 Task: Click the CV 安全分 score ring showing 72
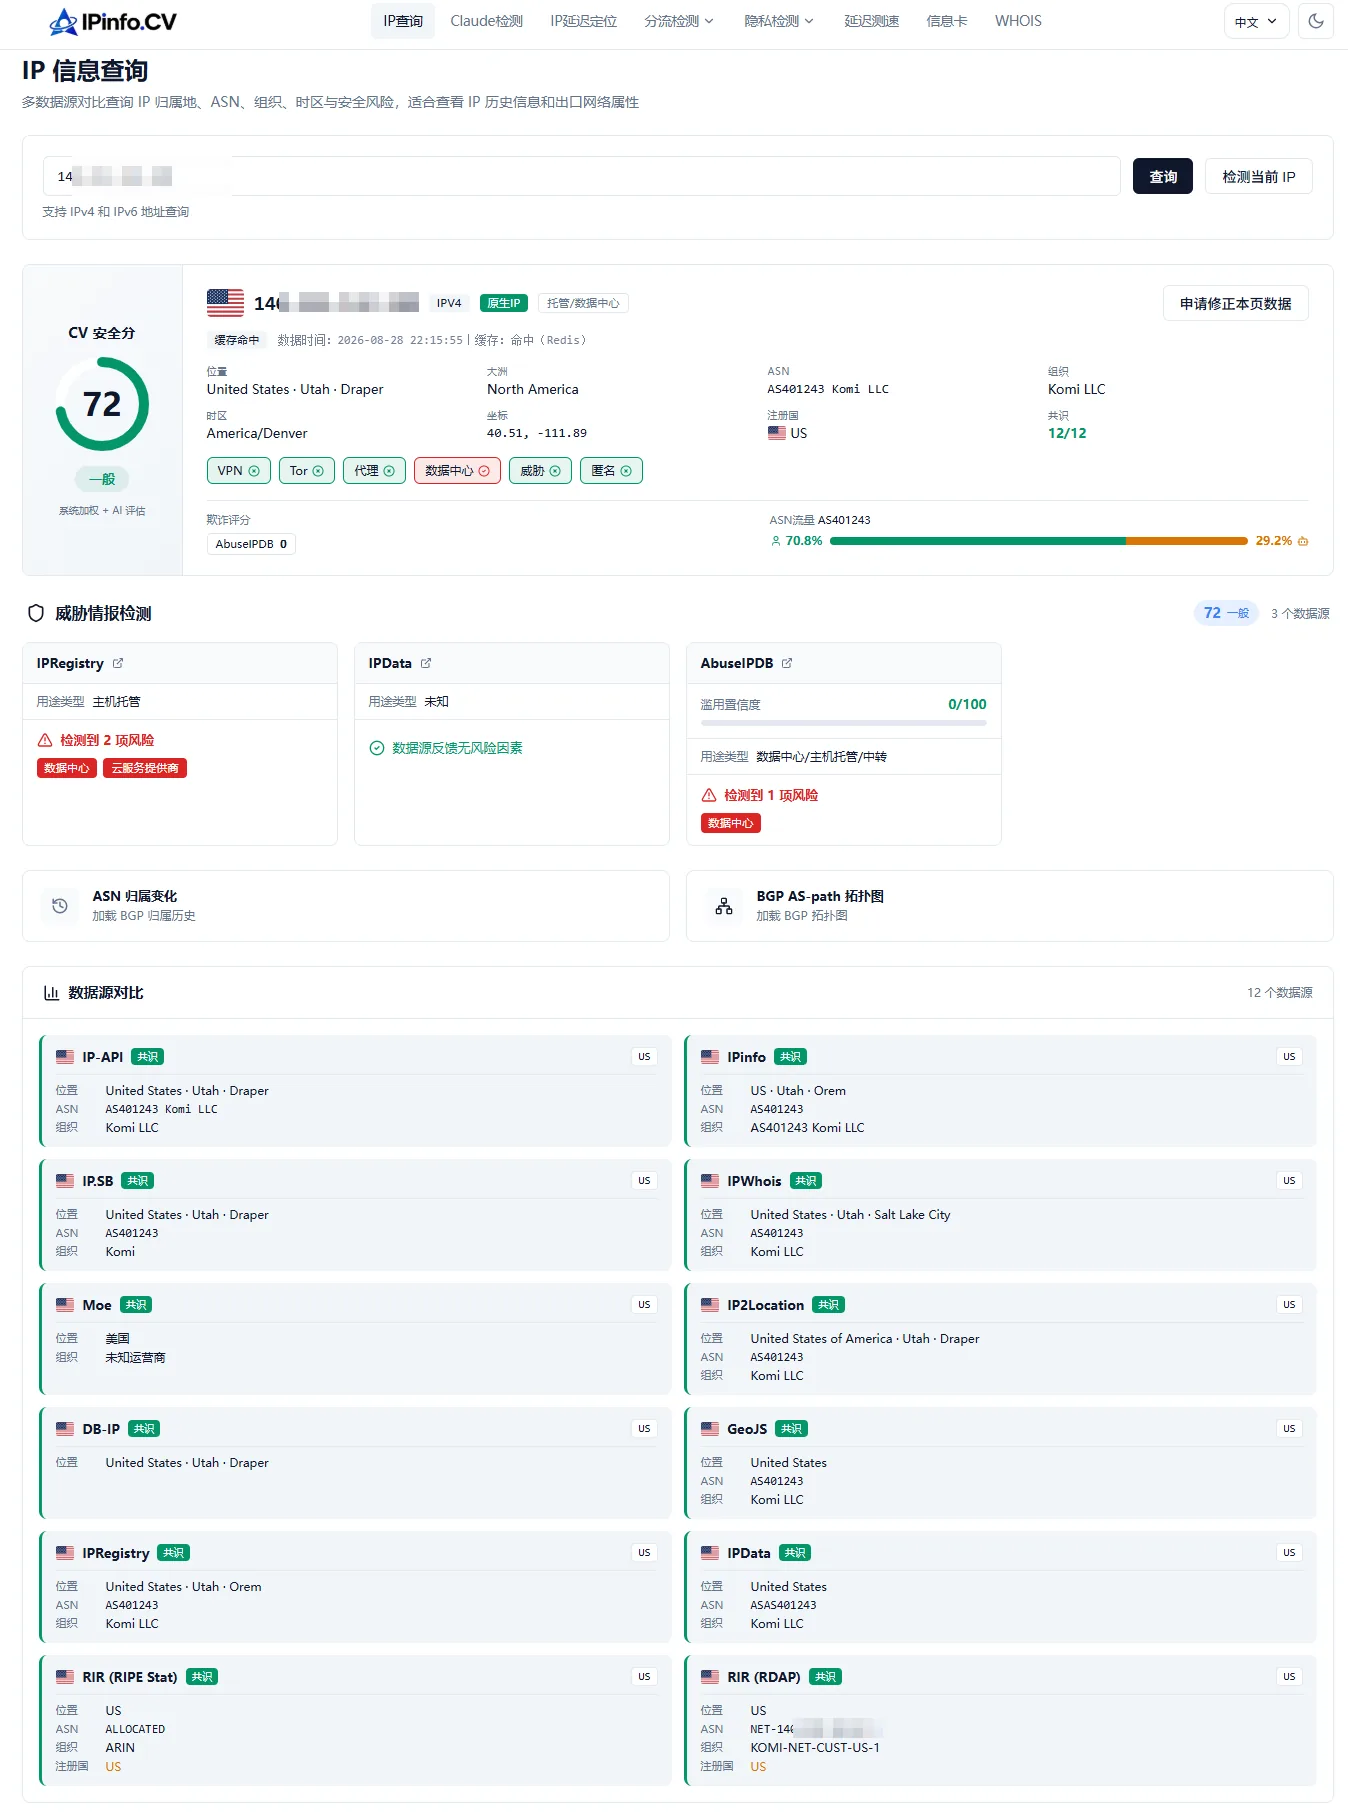(x=102, y=404)
